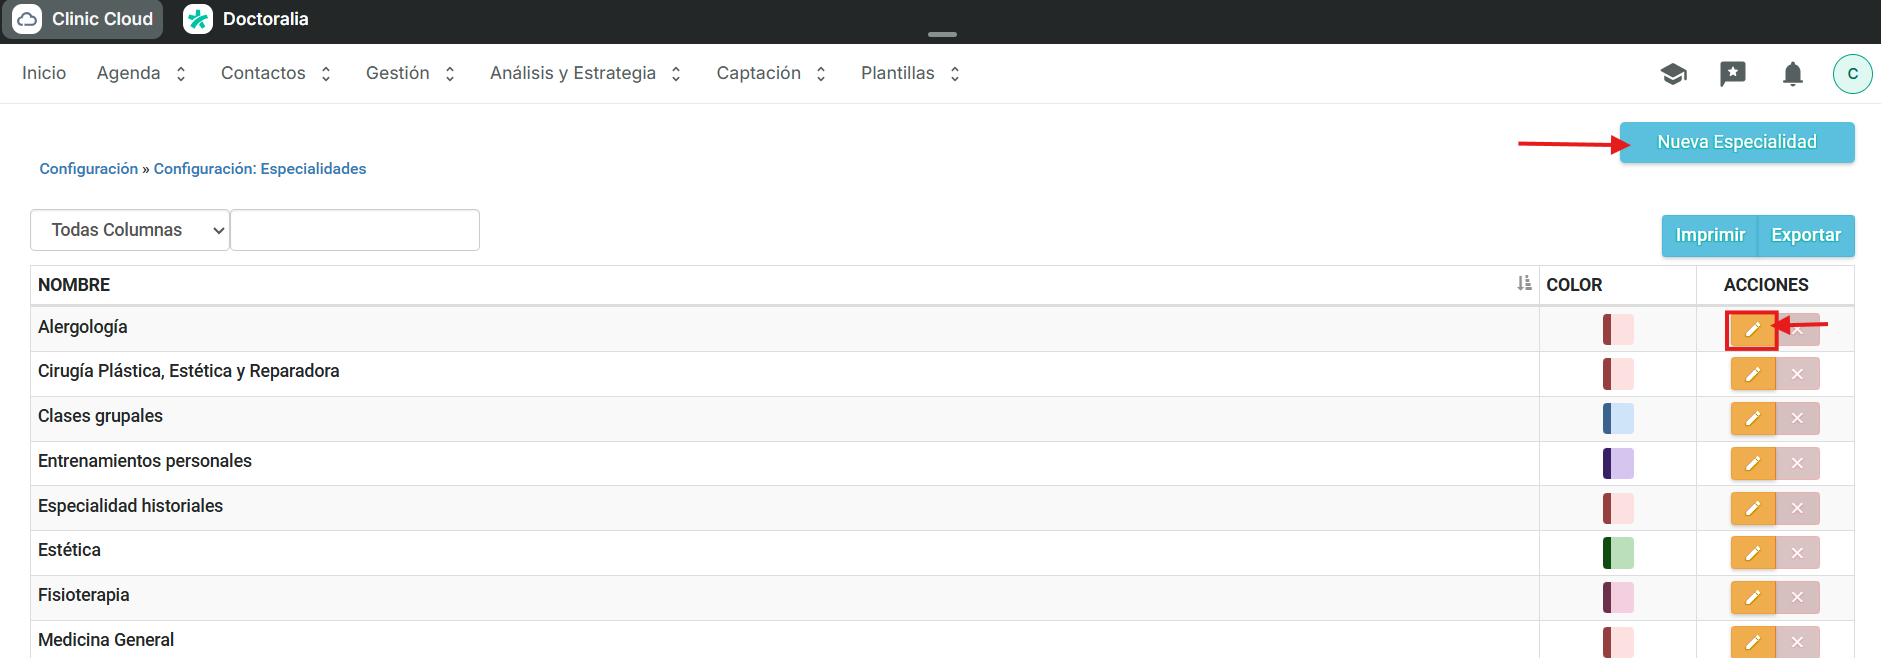Open the Todas Columnas dropdown

click(130, 230)
